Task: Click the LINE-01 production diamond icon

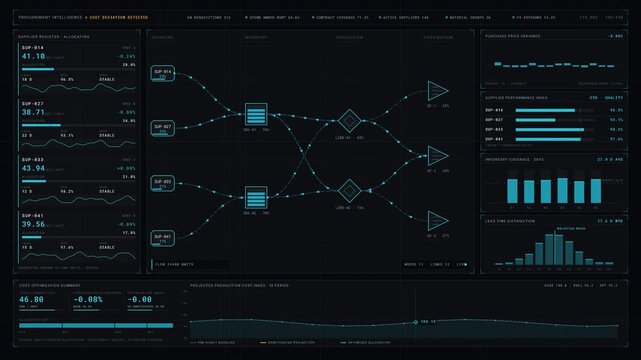Action: [x=349, y=121]
